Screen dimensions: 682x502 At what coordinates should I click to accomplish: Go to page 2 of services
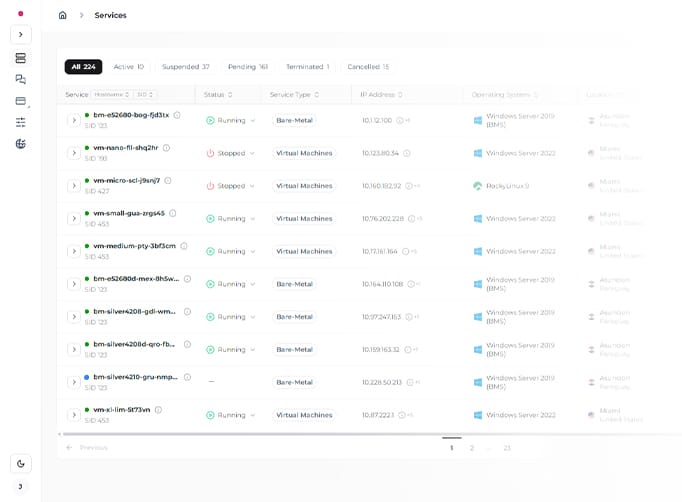pos(471,448)
